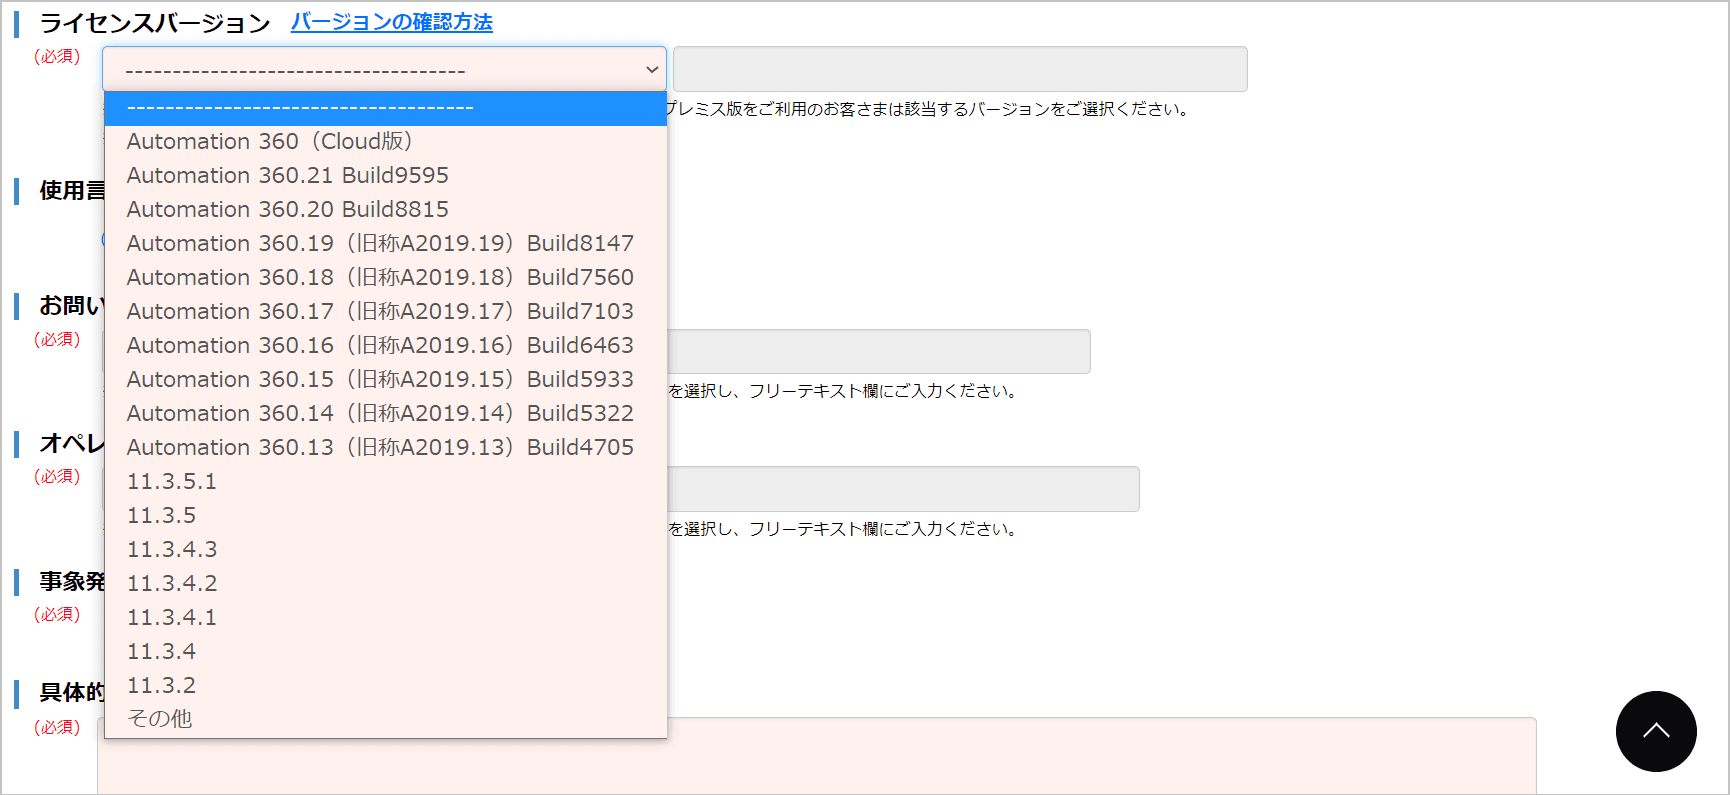Choose version 11.3.5 option
Viewport: 1730px width, 795px height.
(x=386, y=516)
